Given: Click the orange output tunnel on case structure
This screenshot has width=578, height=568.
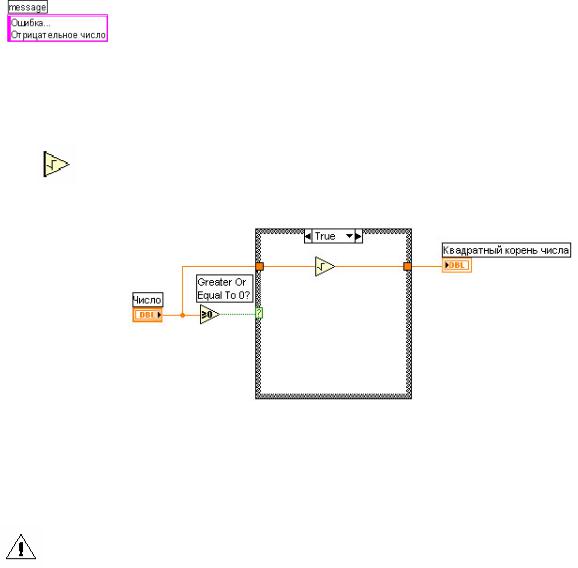Looking at the screenshot, I should [x=407, y=266].
